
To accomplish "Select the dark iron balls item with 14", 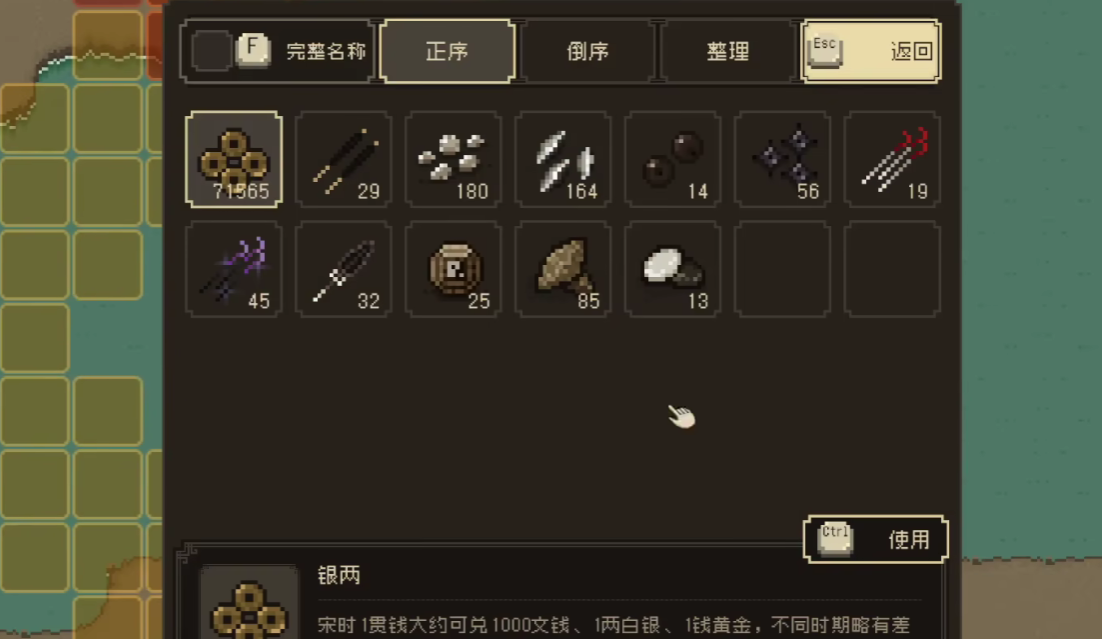I will pyautogui.click(x=673, y=160).
